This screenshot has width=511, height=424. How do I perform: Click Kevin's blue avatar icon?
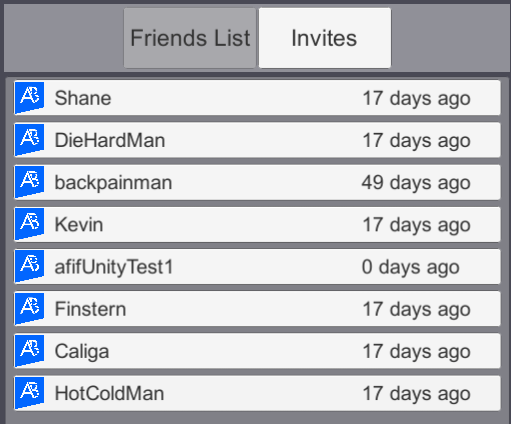click(30, 224)
